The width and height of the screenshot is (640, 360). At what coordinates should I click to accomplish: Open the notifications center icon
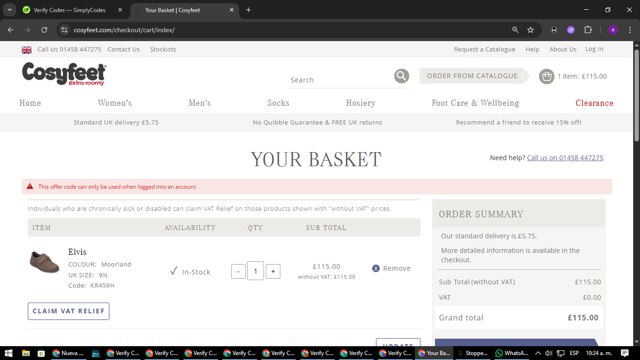(624, 353)
